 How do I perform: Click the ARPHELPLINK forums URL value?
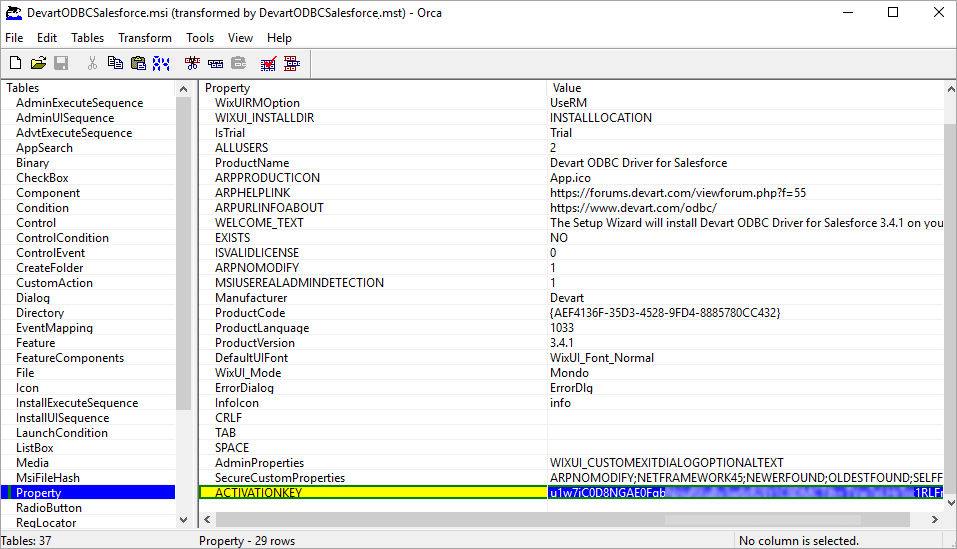click(x=677, y=193)
